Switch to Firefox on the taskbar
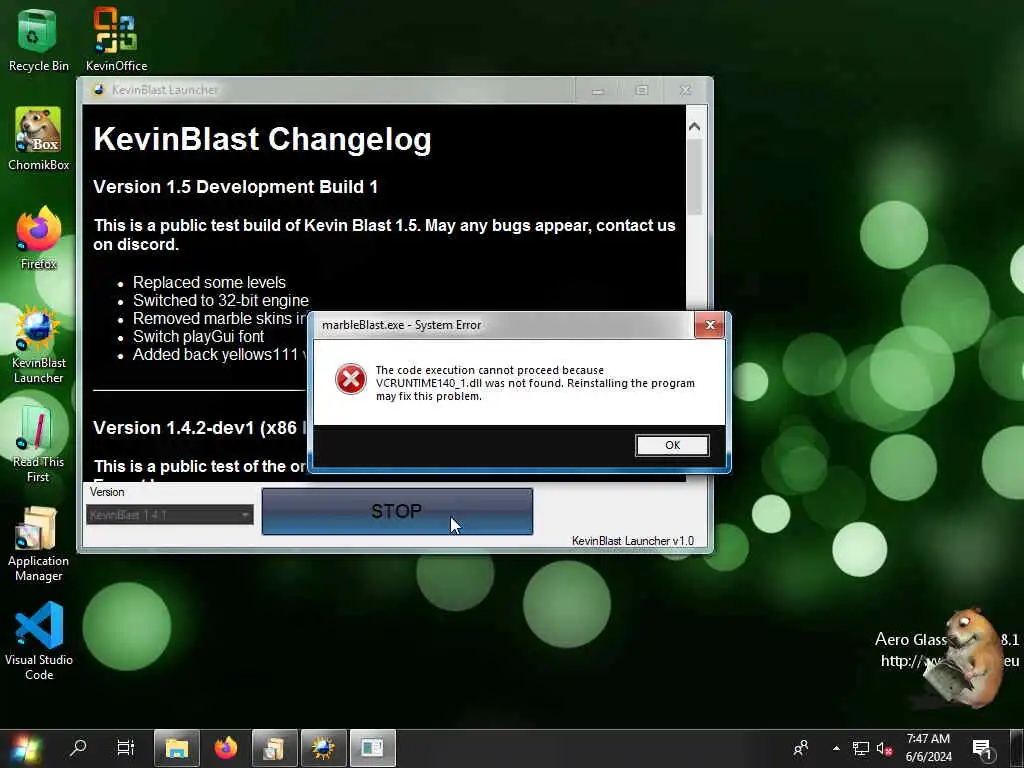Screen dimensions: 1024x768 coord(226,748)
